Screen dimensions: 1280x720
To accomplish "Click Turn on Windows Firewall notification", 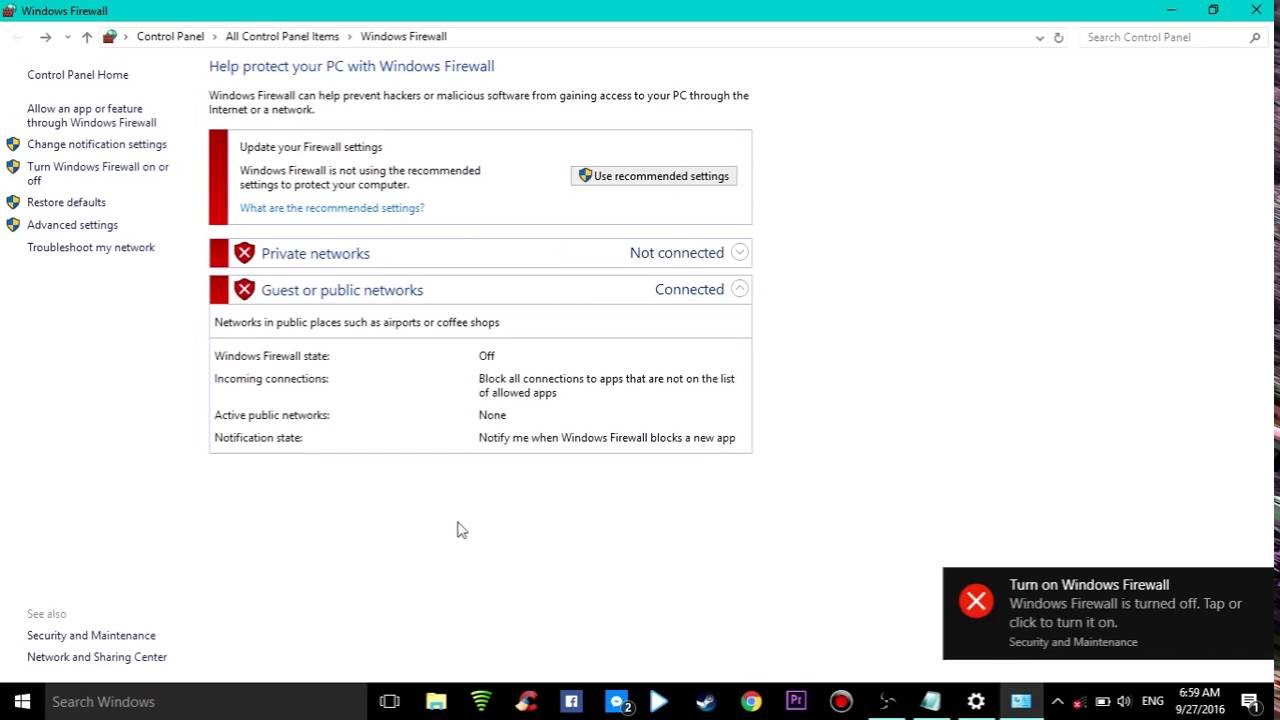I will point(1110,613).
